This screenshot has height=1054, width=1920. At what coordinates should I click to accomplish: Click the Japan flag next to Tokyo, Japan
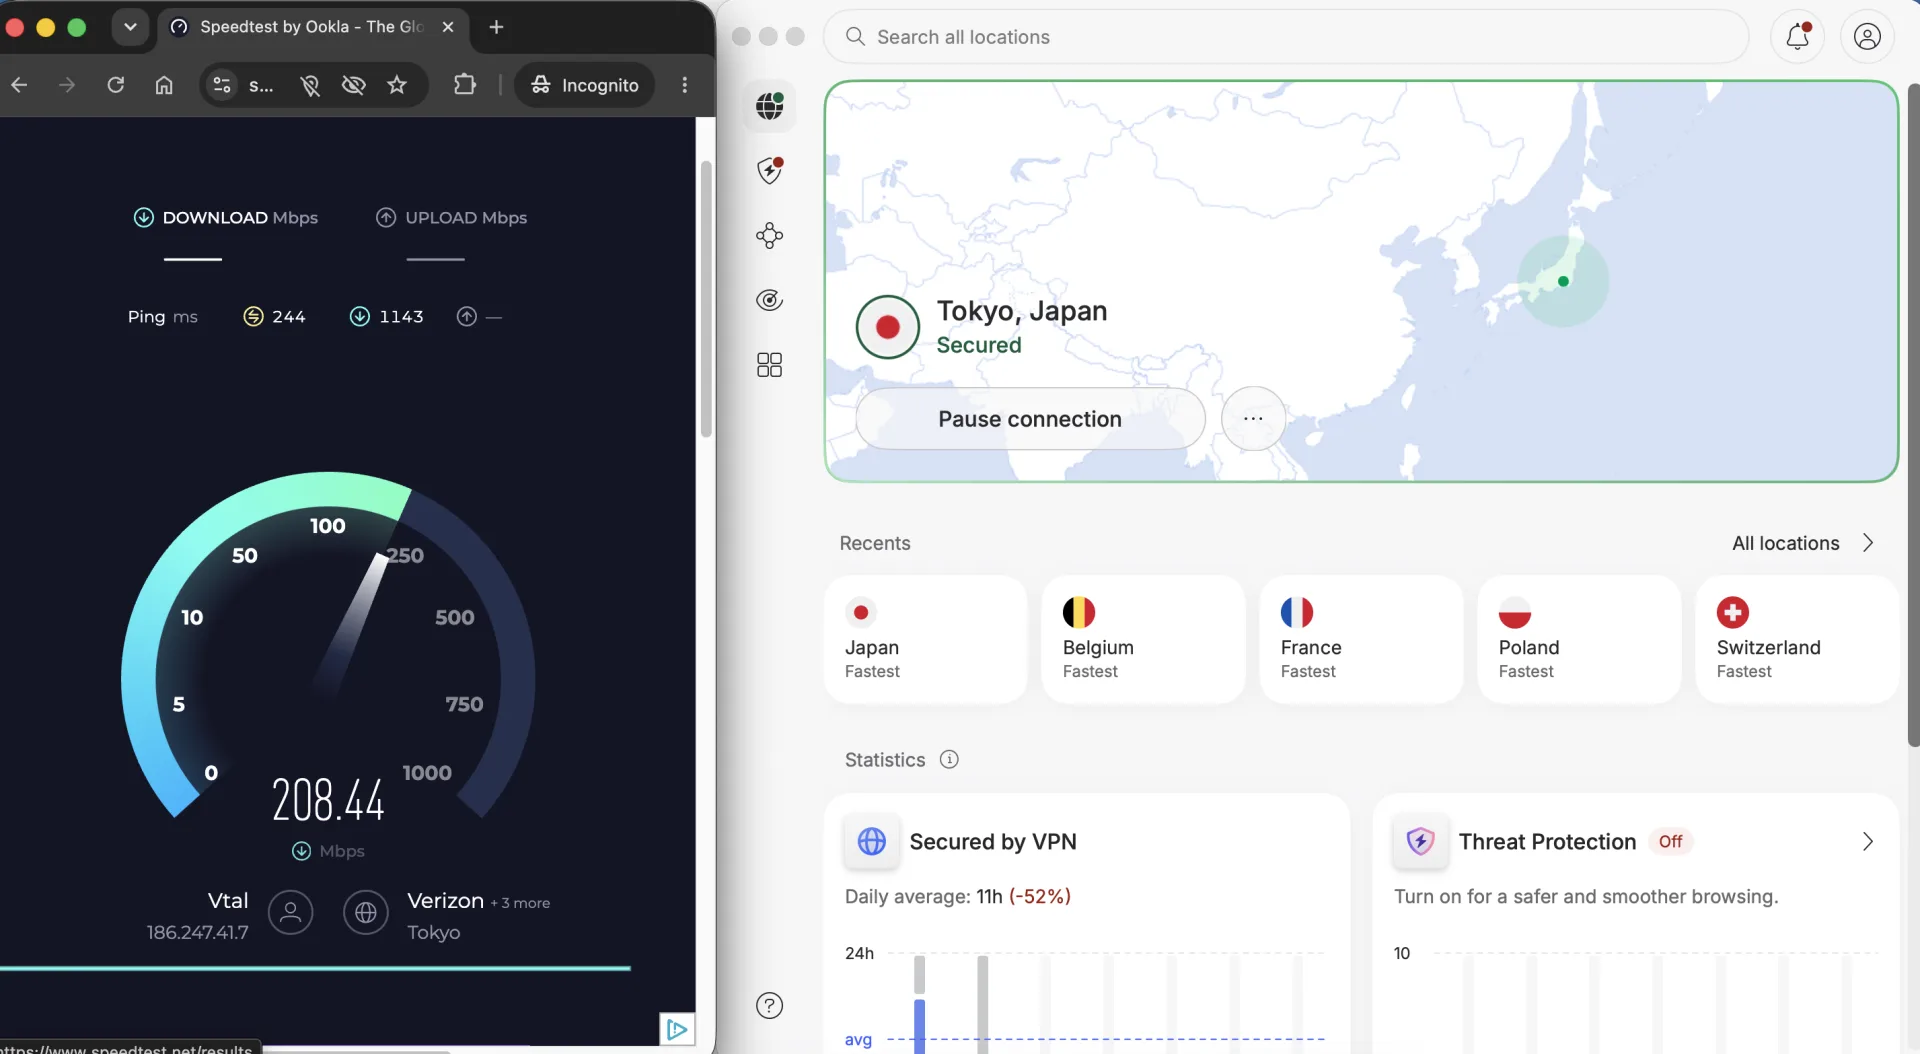887,327
